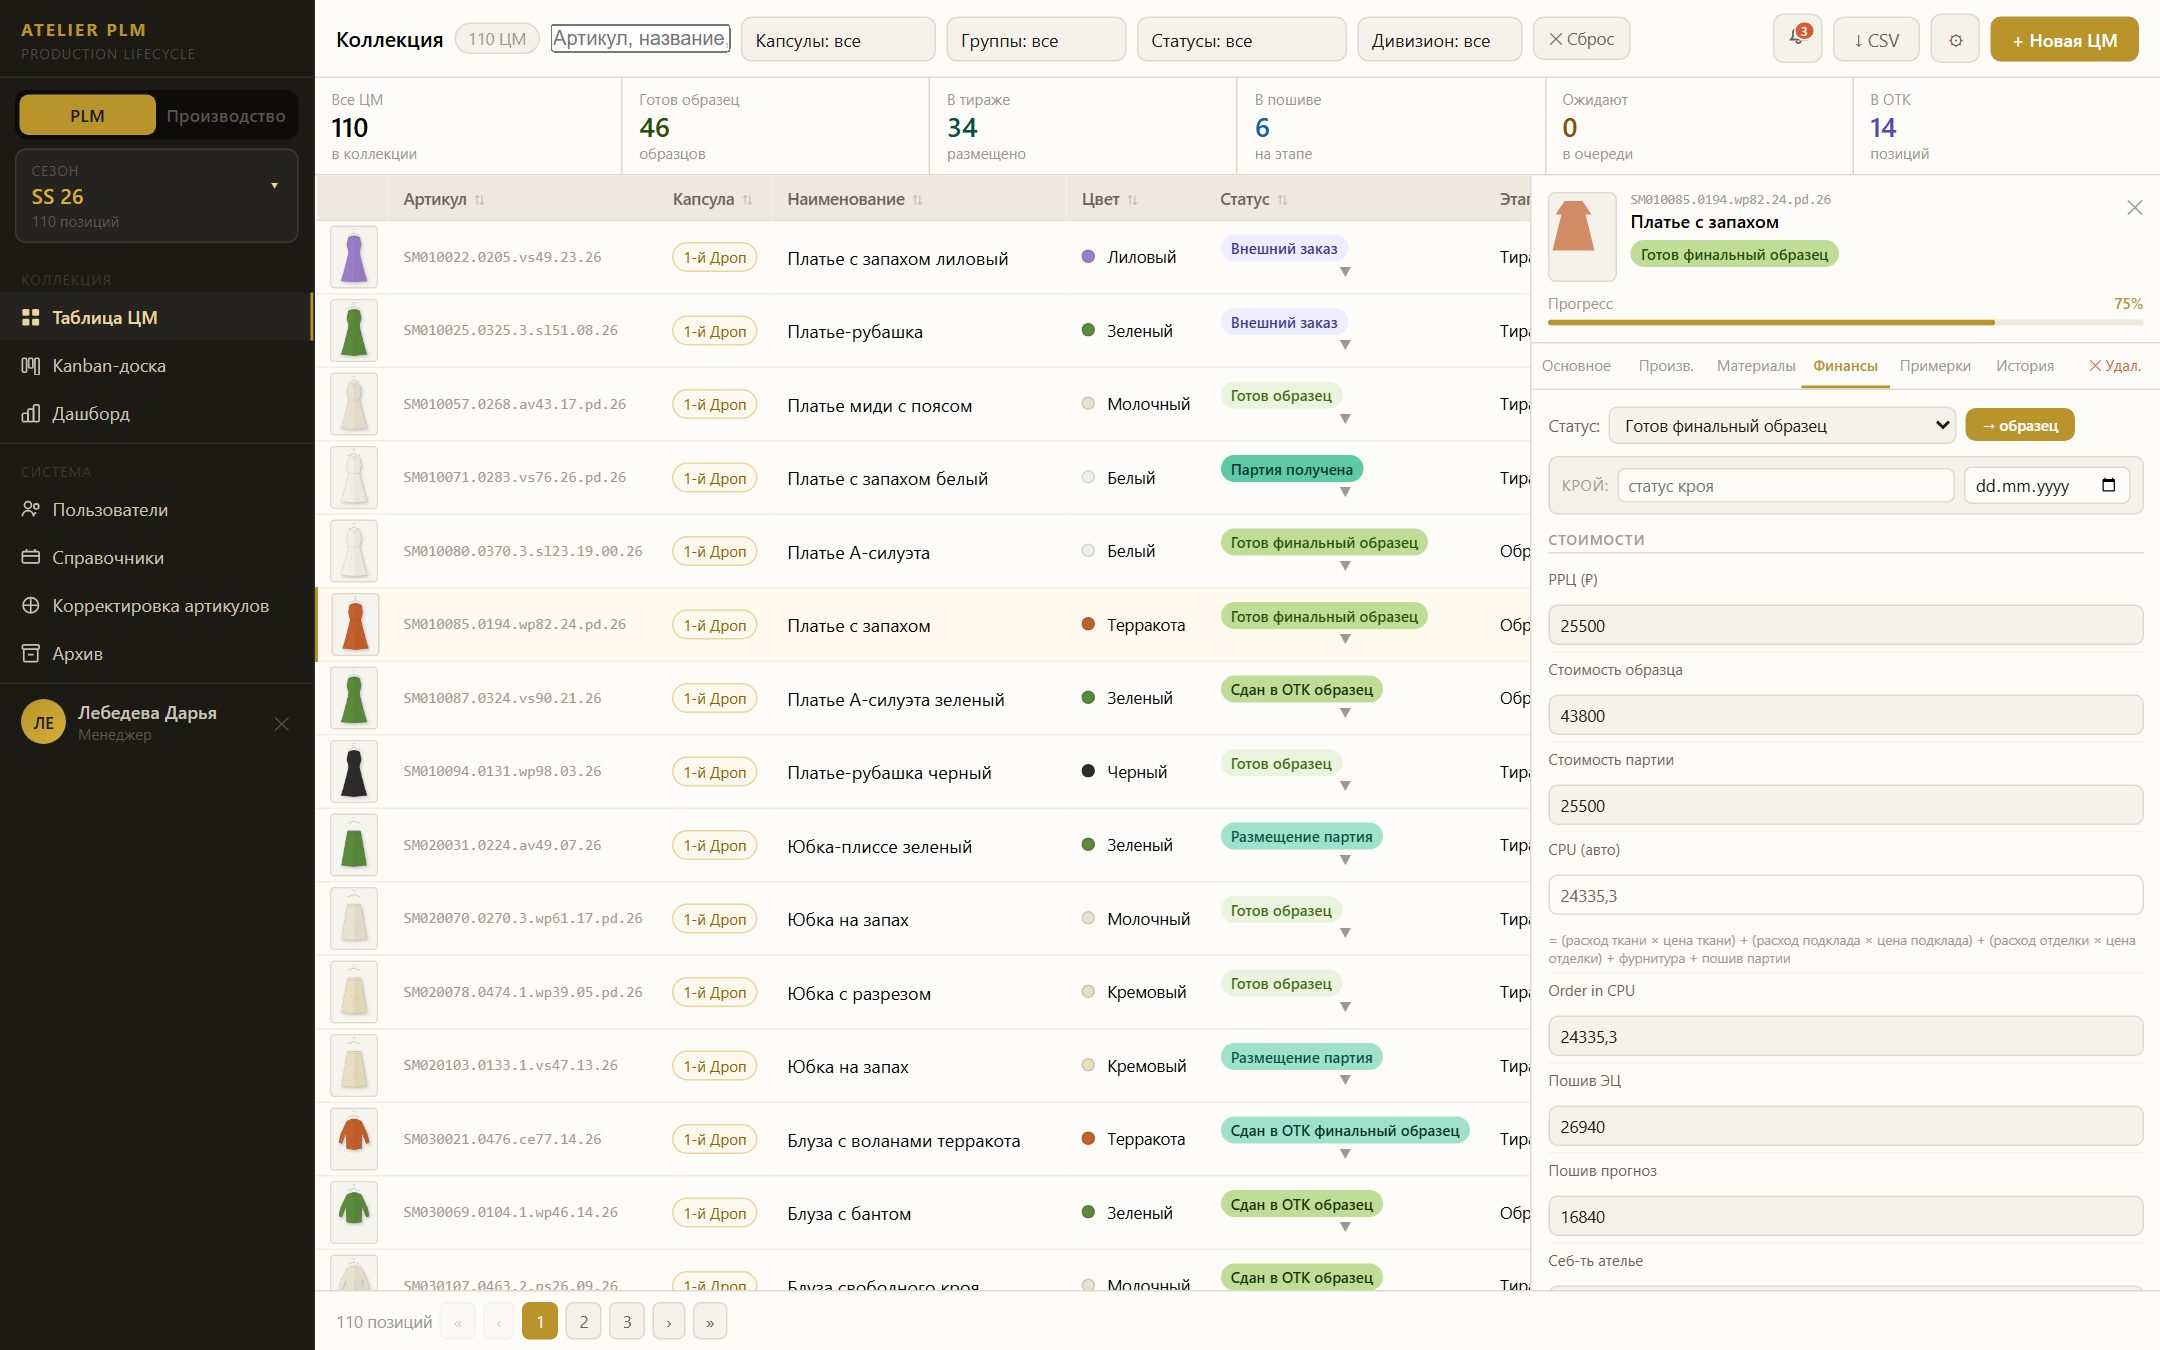The width and height of the screenshot is (2160, 1350).
Task: Switch to История tab
Action: click(x=2025, y=366)
